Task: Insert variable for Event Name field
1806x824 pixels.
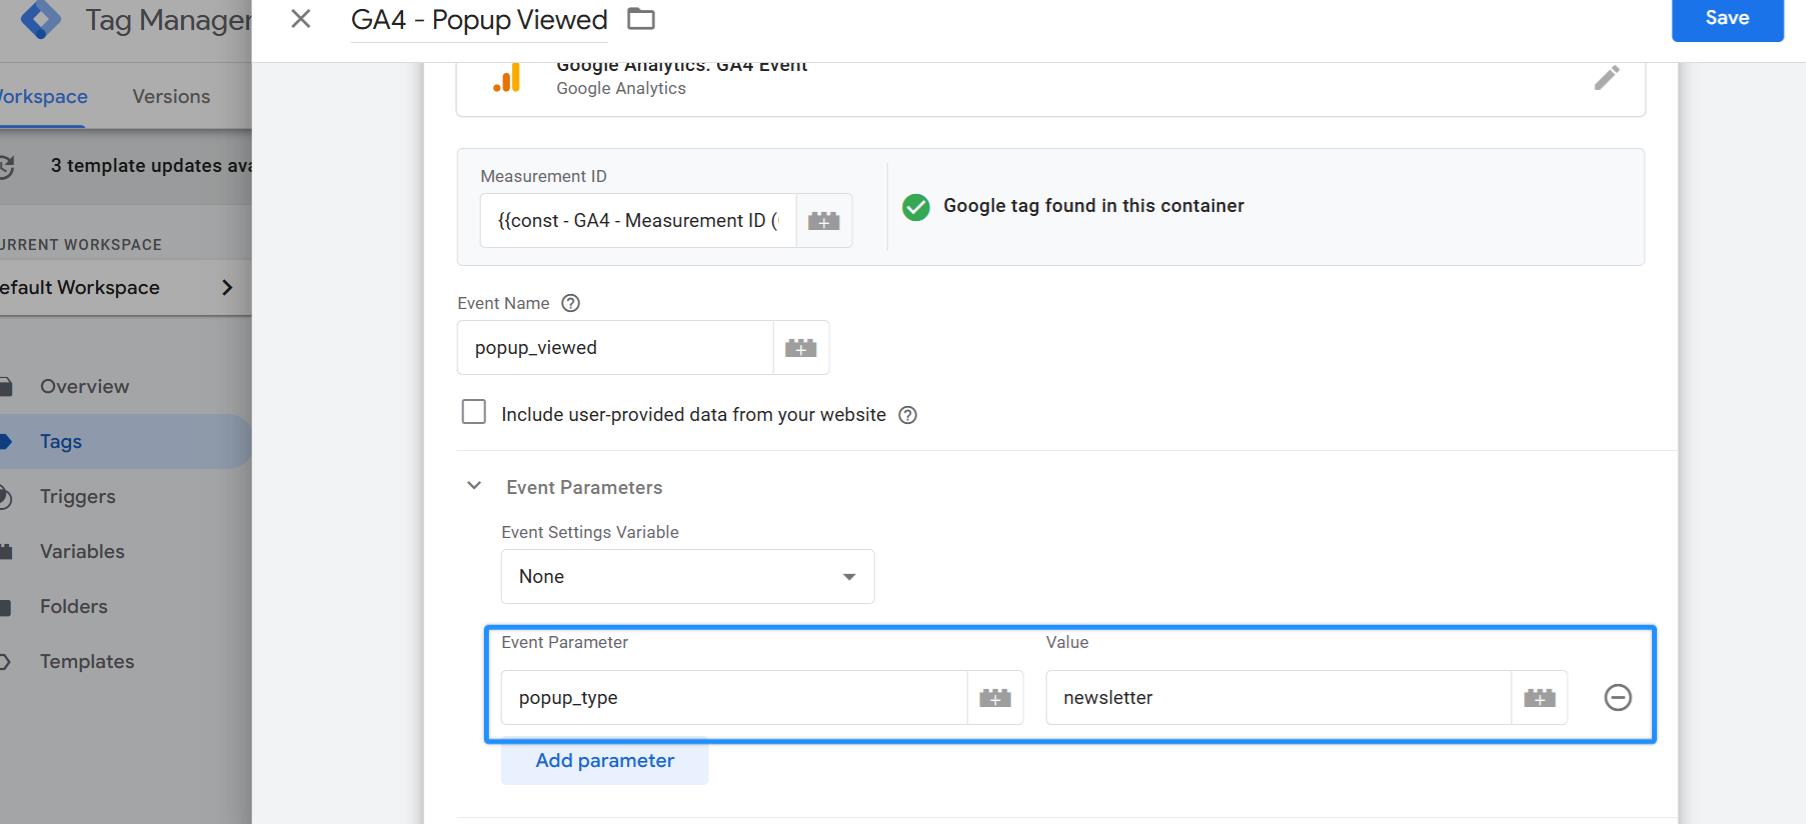Action: [801, 348]
